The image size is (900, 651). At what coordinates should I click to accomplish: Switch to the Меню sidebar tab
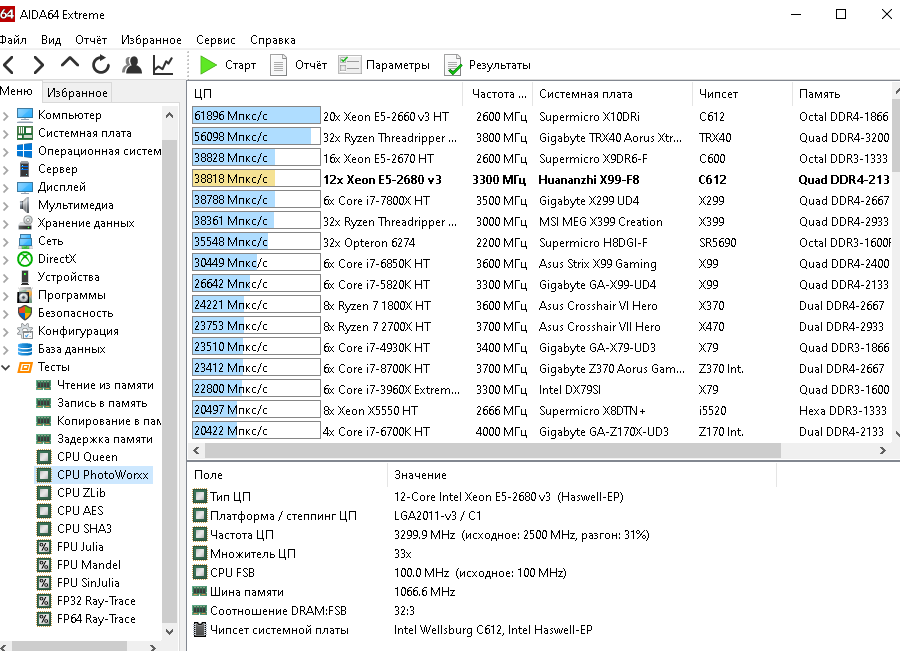tap(16, 91)
